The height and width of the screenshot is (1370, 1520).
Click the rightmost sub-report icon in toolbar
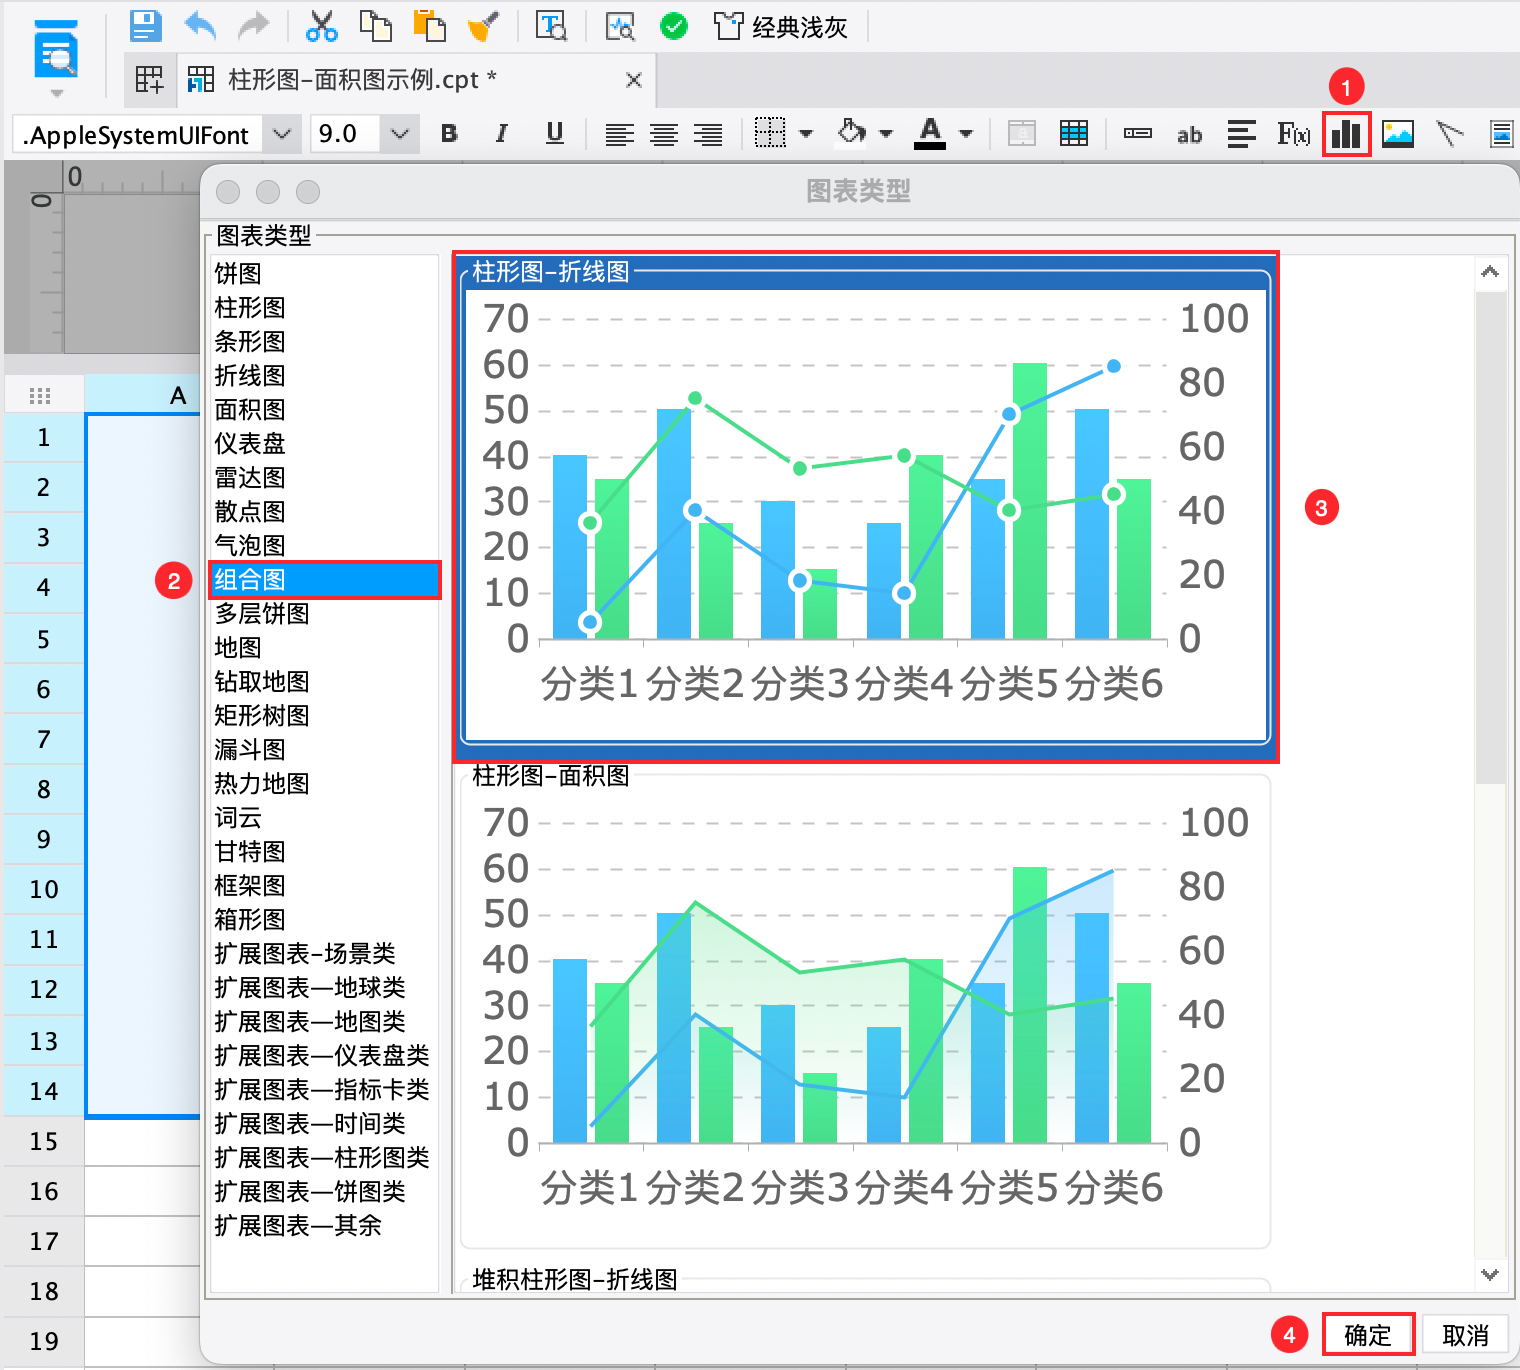pyautogui.click(x=1502, y=133)
